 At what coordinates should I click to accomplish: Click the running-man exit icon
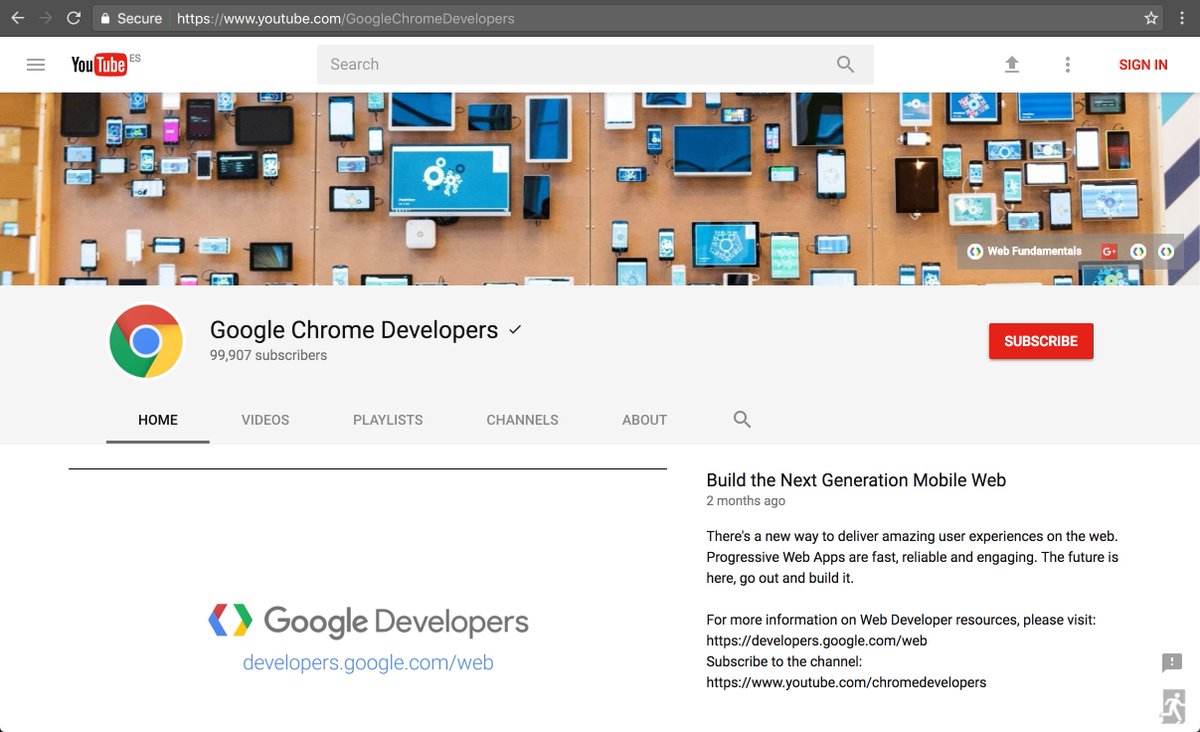[x=1172, y=706]
